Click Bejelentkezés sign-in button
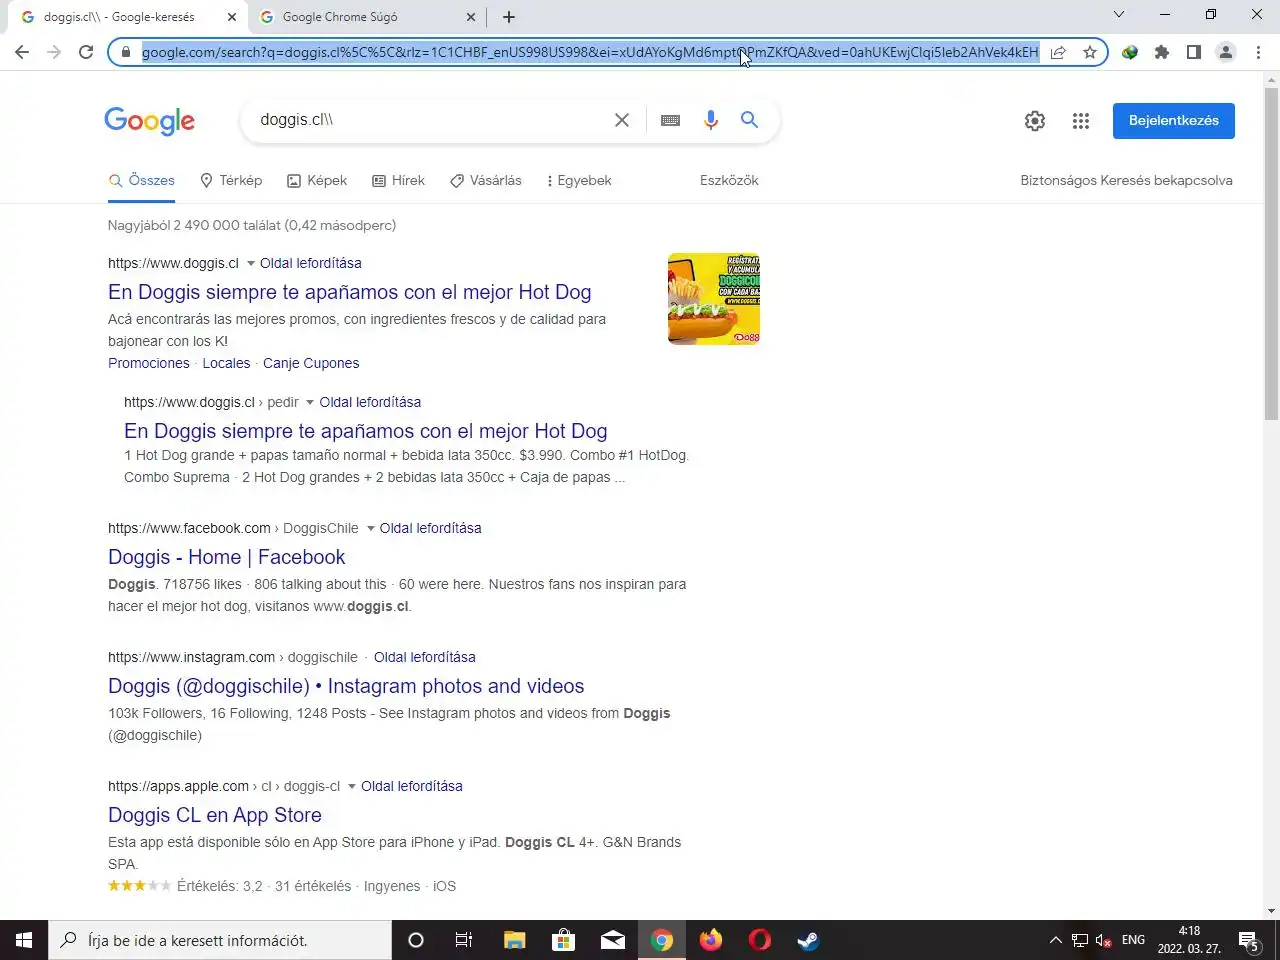 pos(1174,121)
